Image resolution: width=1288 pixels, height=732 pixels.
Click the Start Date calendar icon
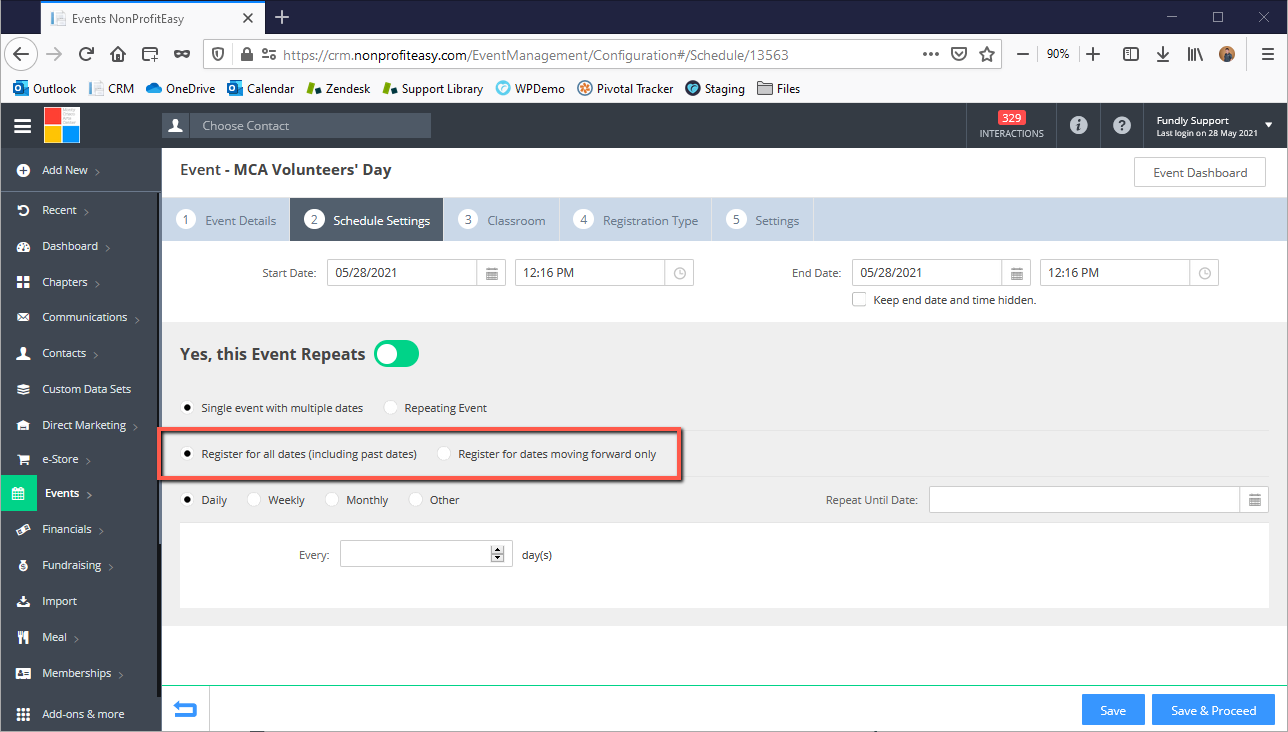(x=491, y=273)
